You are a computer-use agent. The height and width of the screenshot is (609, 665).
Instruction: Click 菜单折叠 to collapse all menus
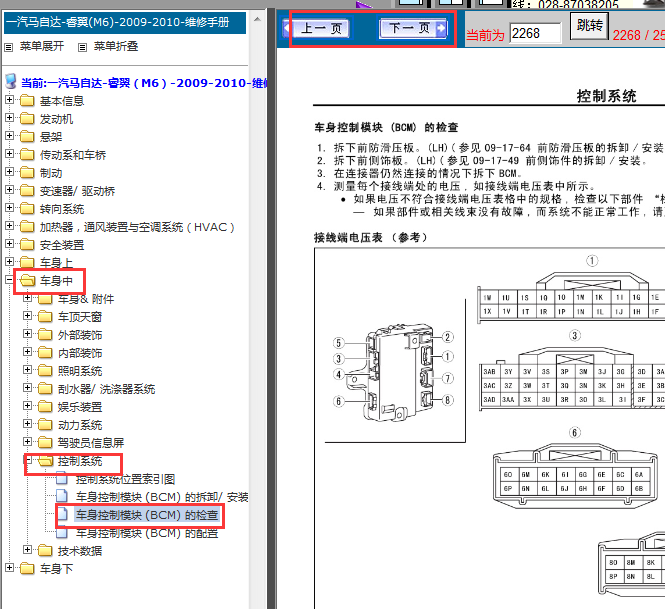116,46
